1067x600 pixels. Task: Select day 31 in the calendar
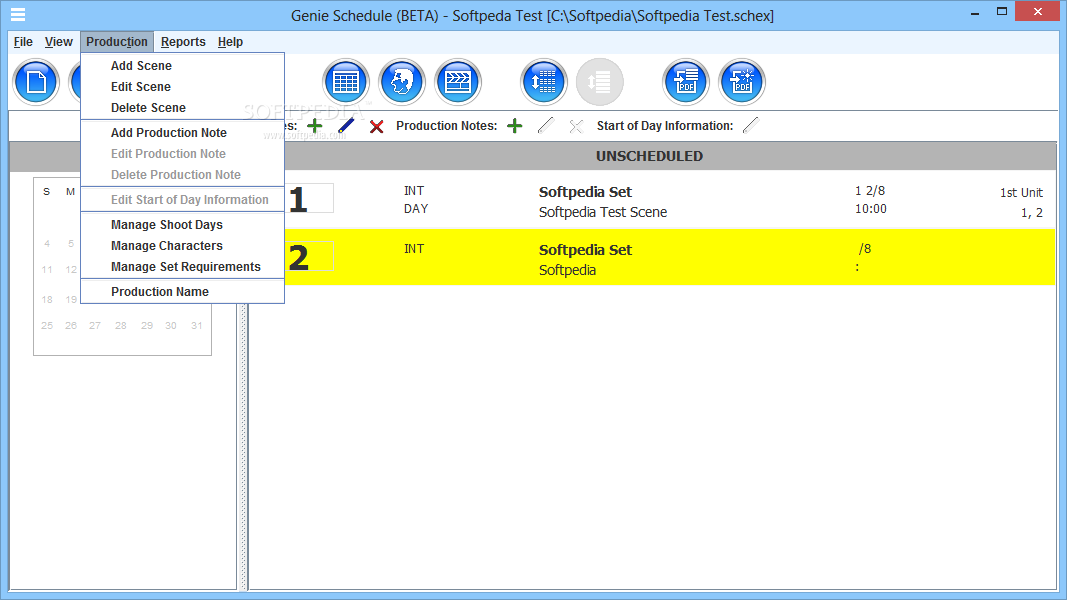pos(197,326)
